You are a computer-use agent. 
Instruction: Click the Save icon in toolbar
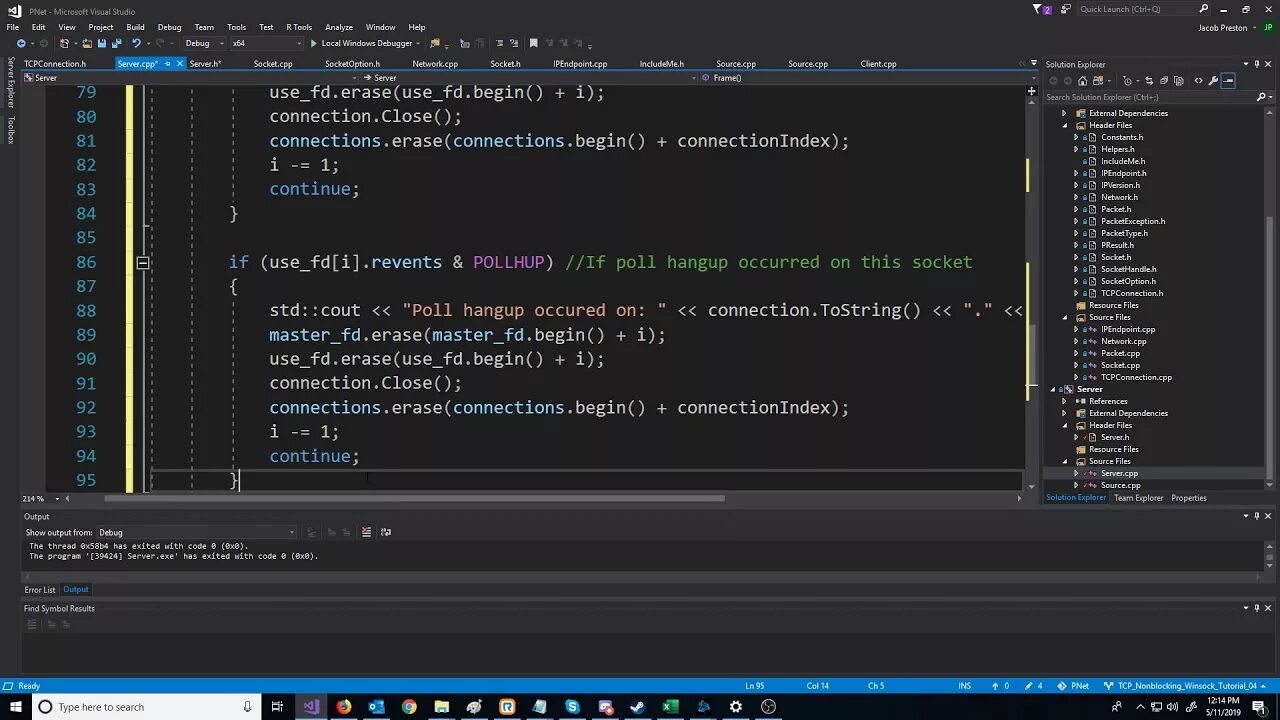tap(102, 43)
